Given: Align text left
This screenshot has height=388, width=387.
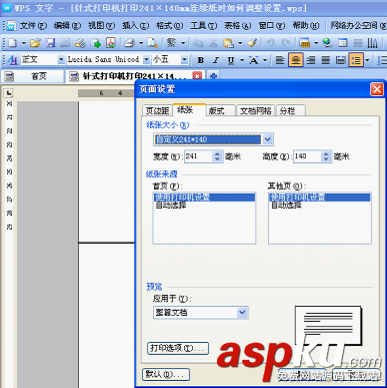Looking at the screenshot, I should (280, 60).
